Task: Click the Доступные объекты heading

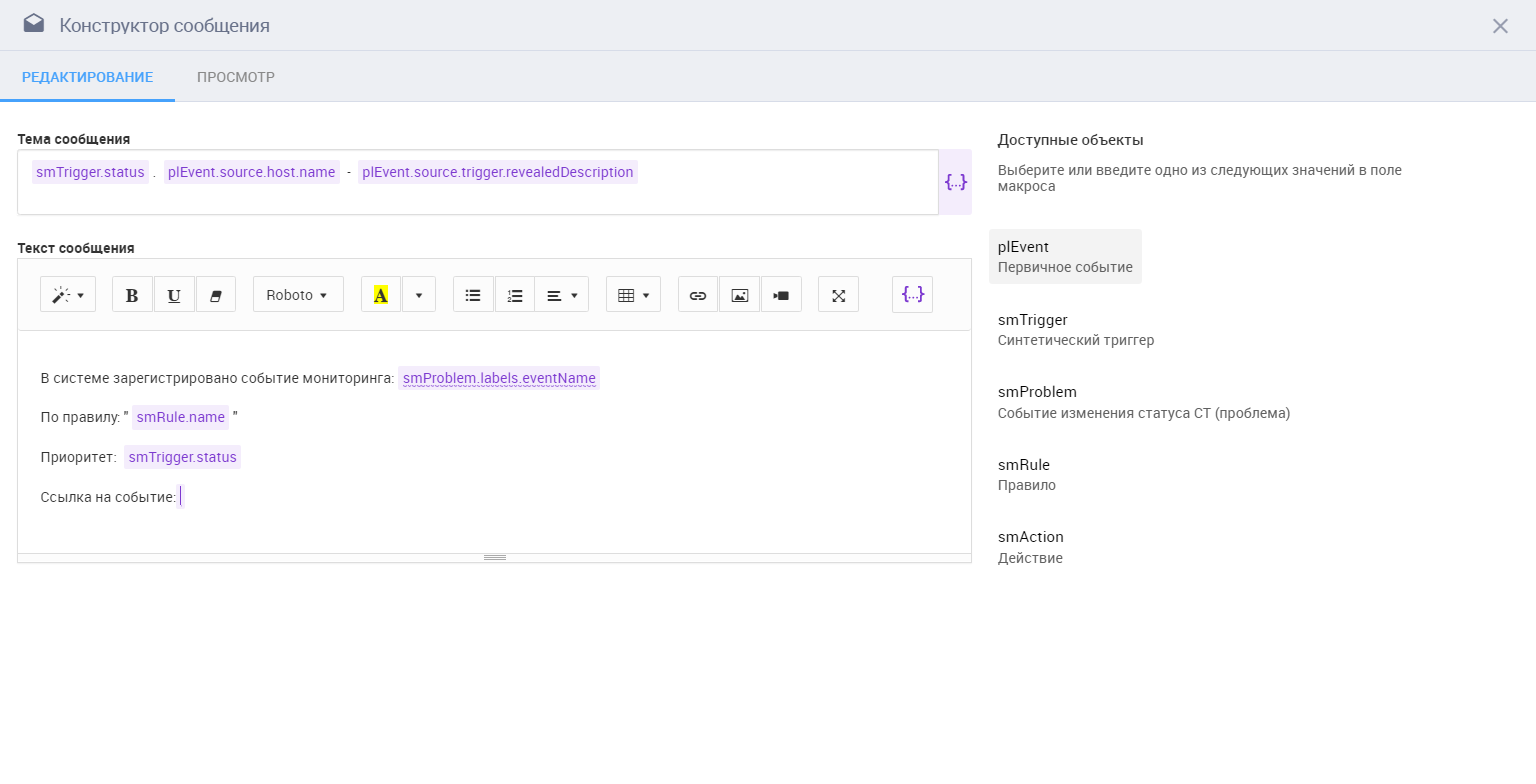Action: (x=1071, y=140)
